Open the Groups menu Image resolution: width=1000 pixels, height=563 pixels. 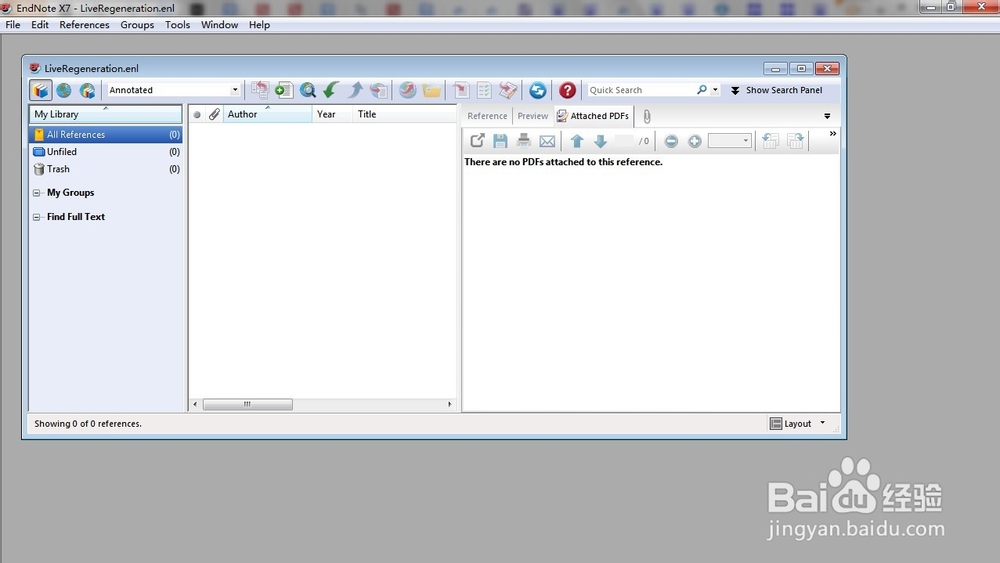tap(137, 25)
